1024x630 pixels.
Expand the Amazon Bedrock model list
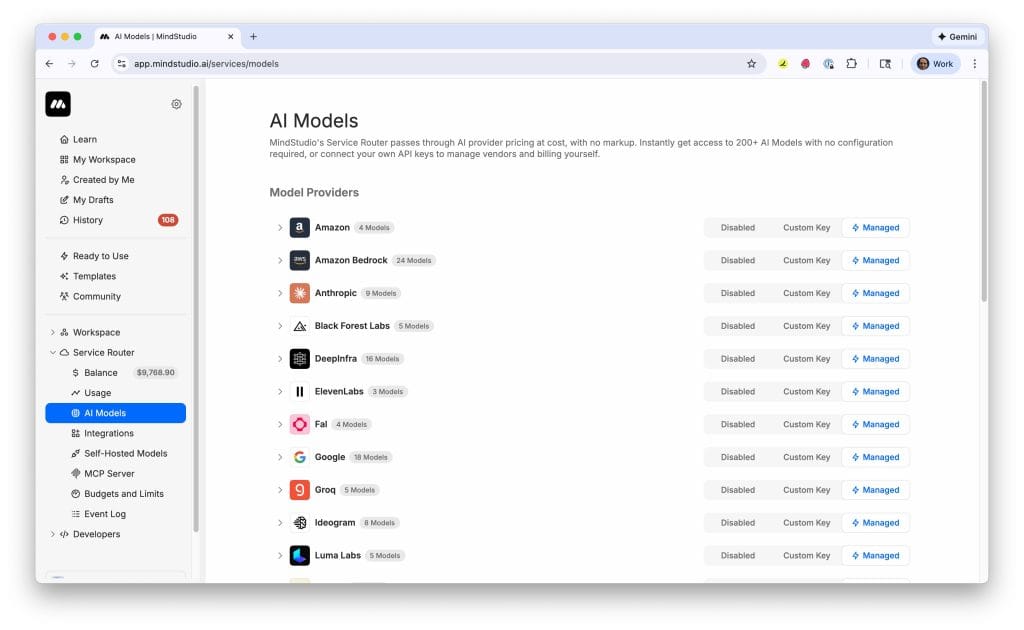(x=280, y=260)
